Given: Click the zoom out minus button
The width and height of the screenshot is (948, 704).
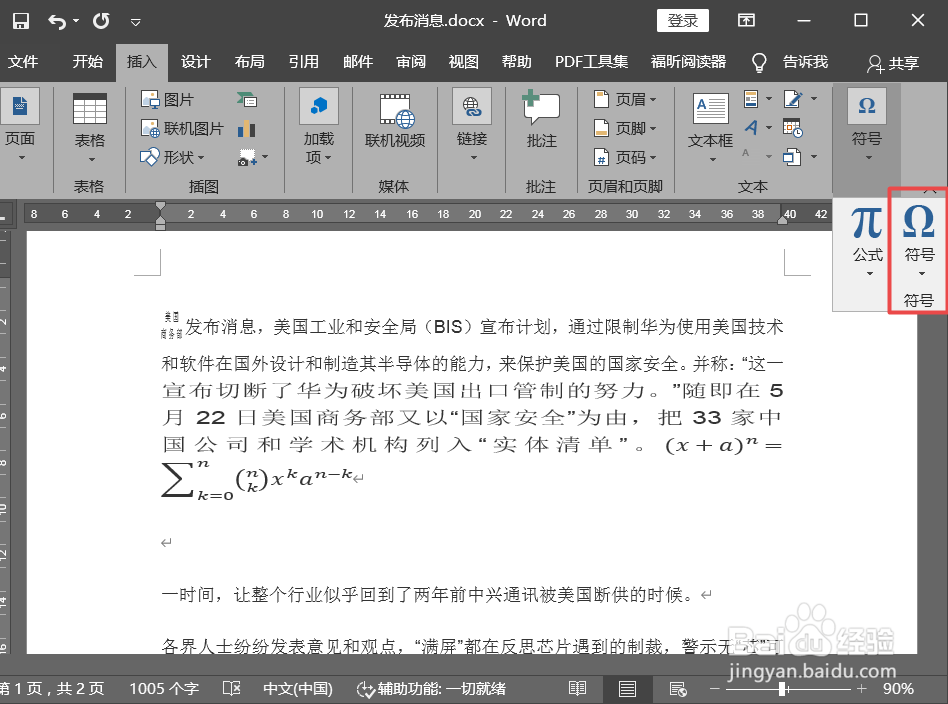Looking at the screenshot, I should click(x=715, y=688).
